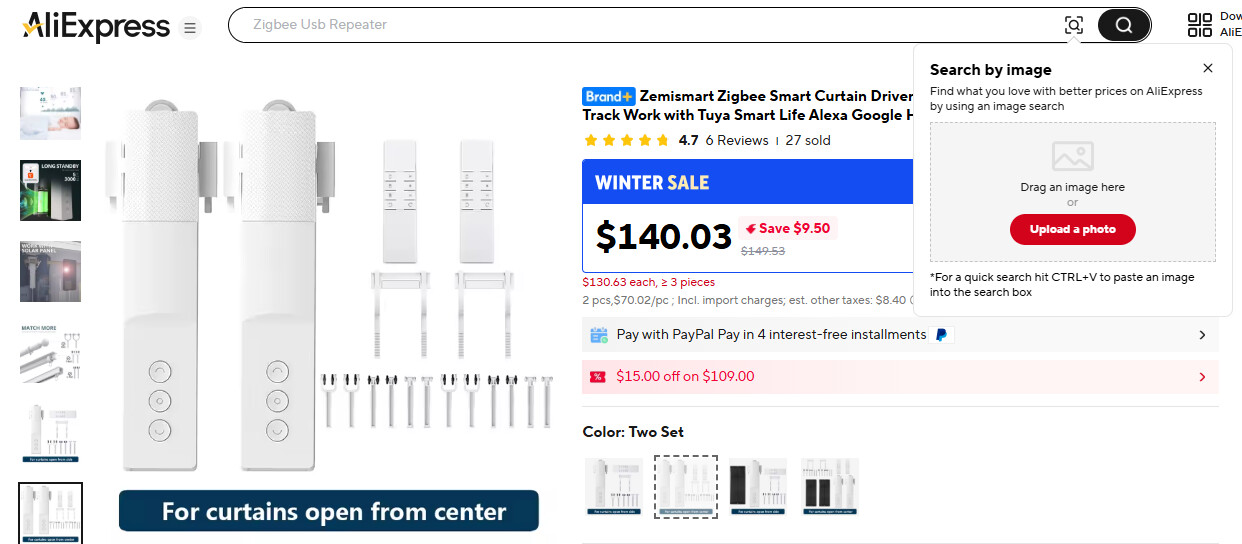The height and width of the screenshot is (544, 1242).
Task: Click the red coupon discount icon
Action: coord(597,377)
